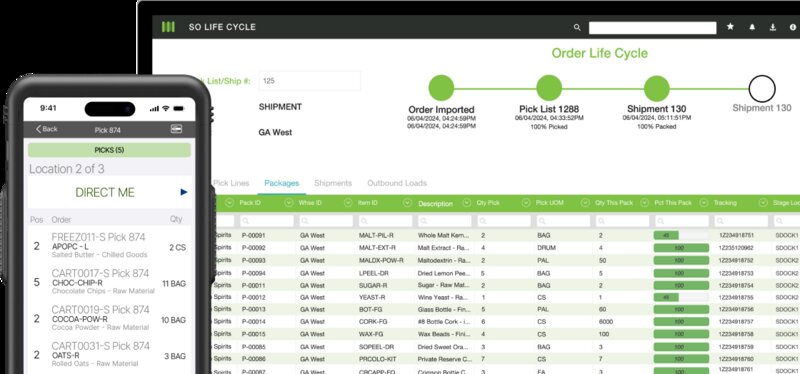Tap the CART0019-S COCOA-POW-R order row

(x=109, y=318)
